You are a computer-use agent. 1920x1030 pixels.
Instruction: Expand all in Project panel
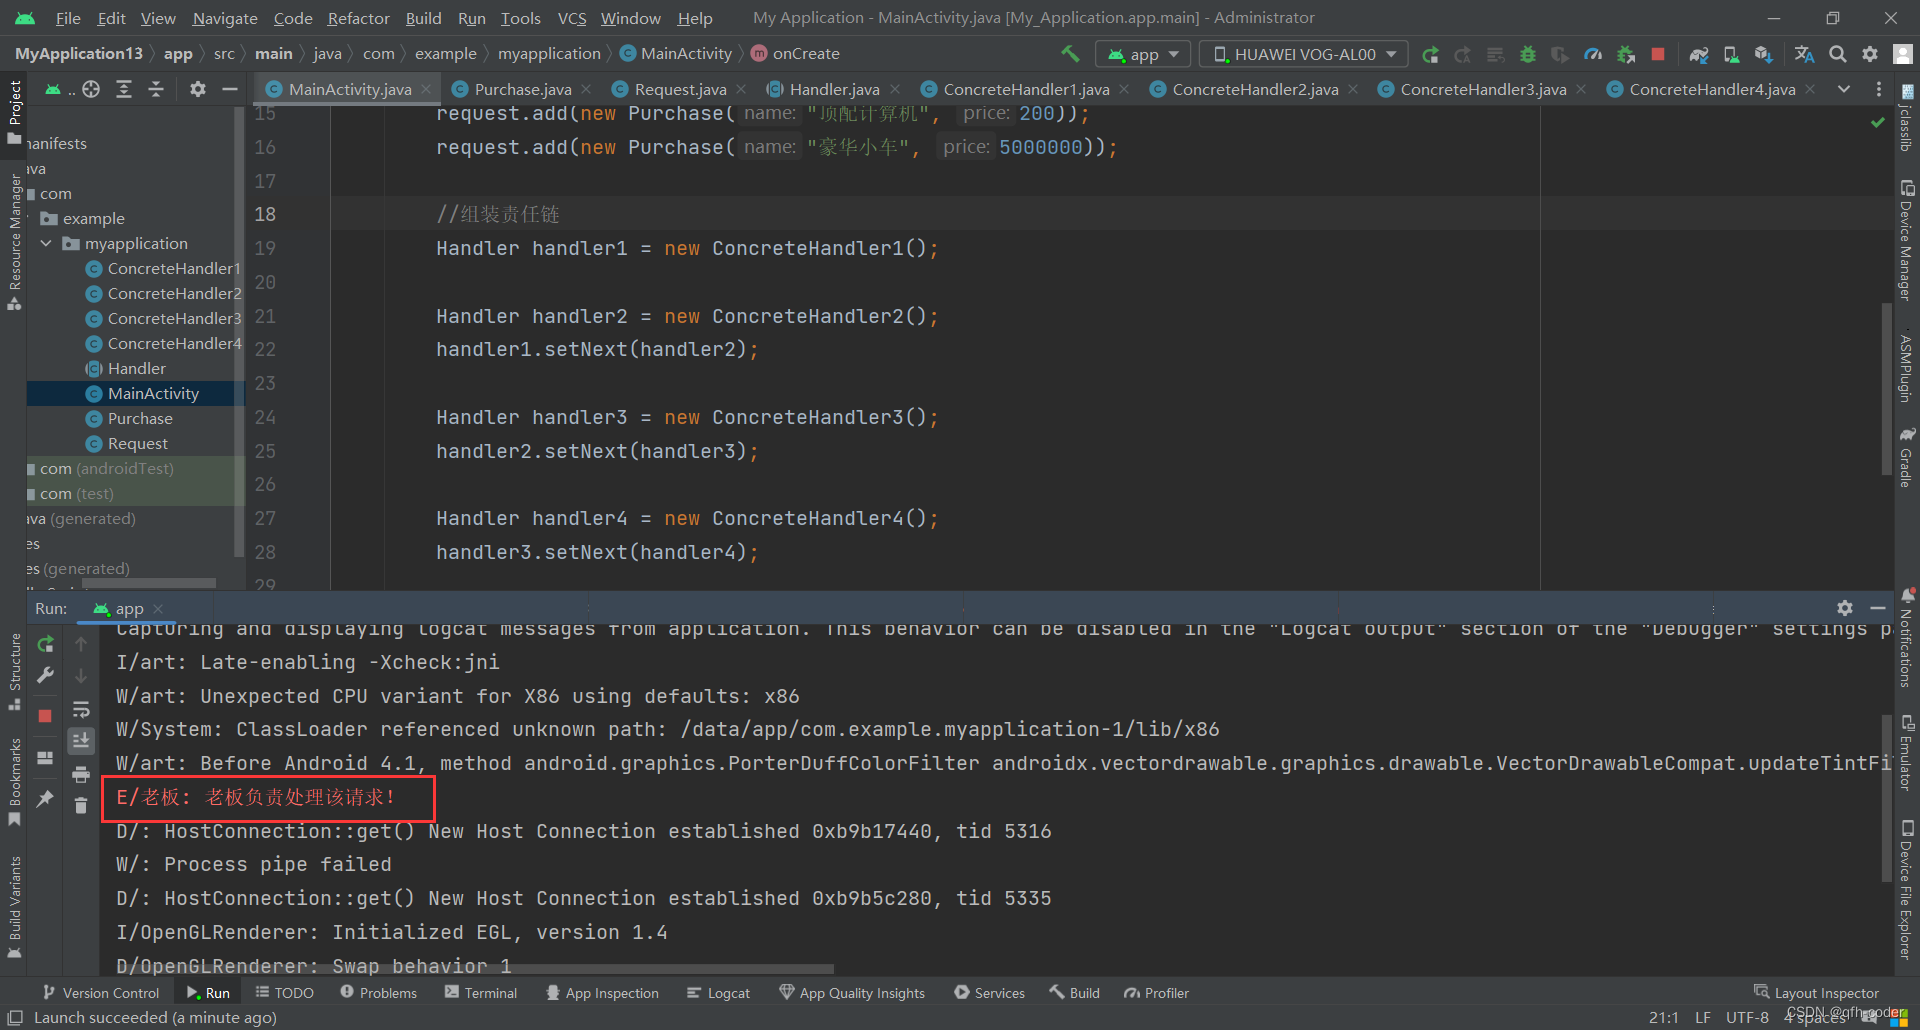coord(124,89)
